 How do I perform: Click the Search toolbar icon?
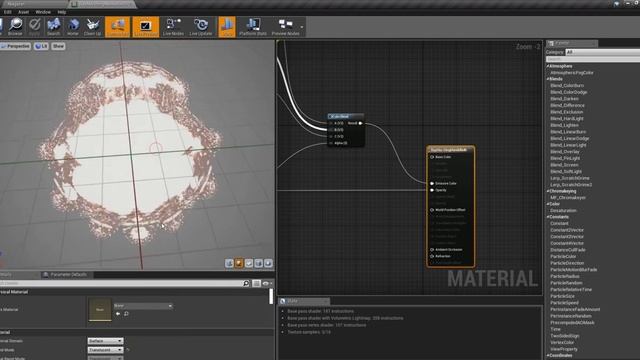(53, 27)
